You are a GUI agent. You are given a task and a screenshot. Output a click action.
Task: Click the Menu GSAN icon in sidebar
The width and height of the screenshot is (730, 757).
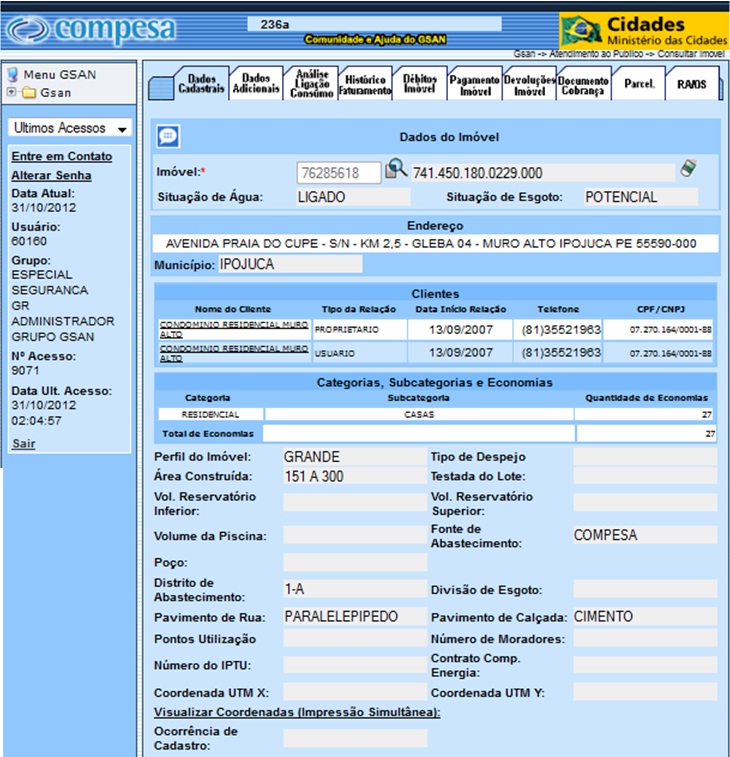pyautogui.click(x=13, y=75)
